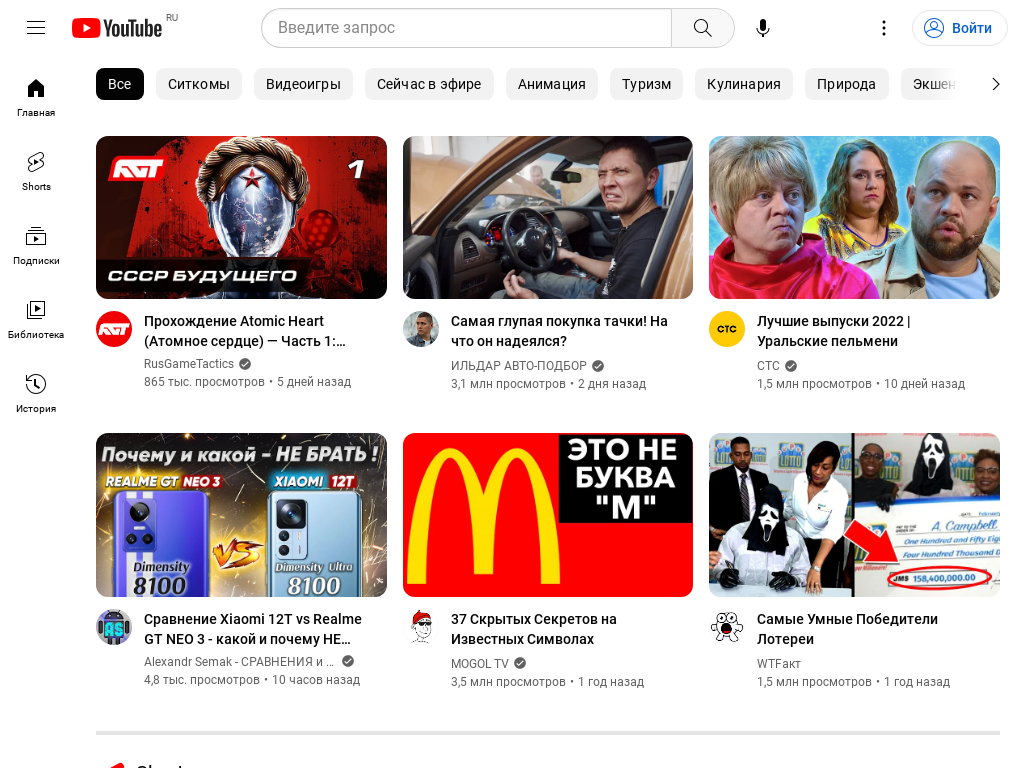
Task: Click the text 3,5 млн просмотров
Action: (508, 682)
